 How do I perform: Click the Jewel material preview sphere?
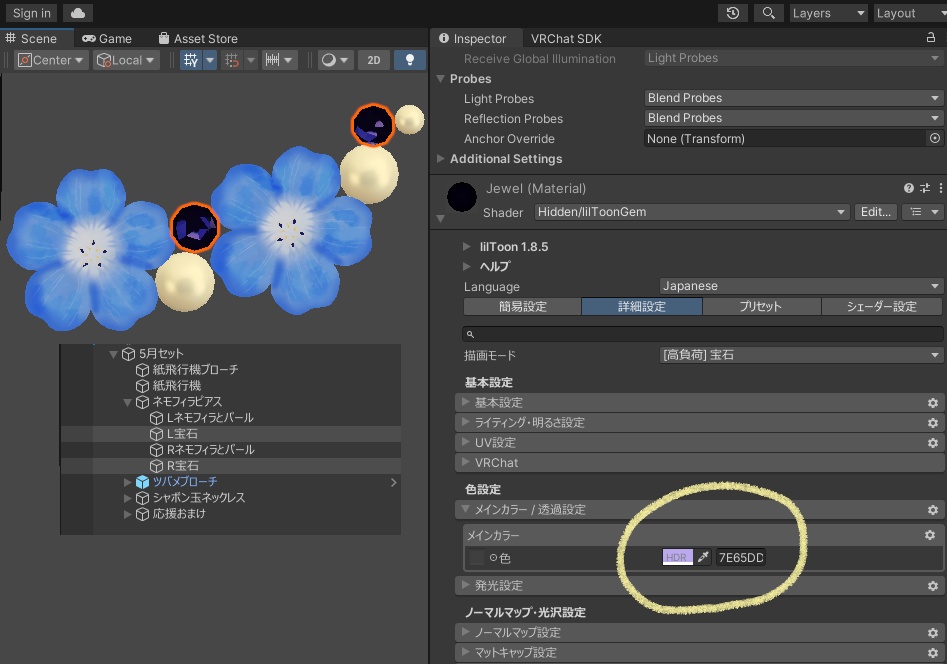(x=462, y=197)
